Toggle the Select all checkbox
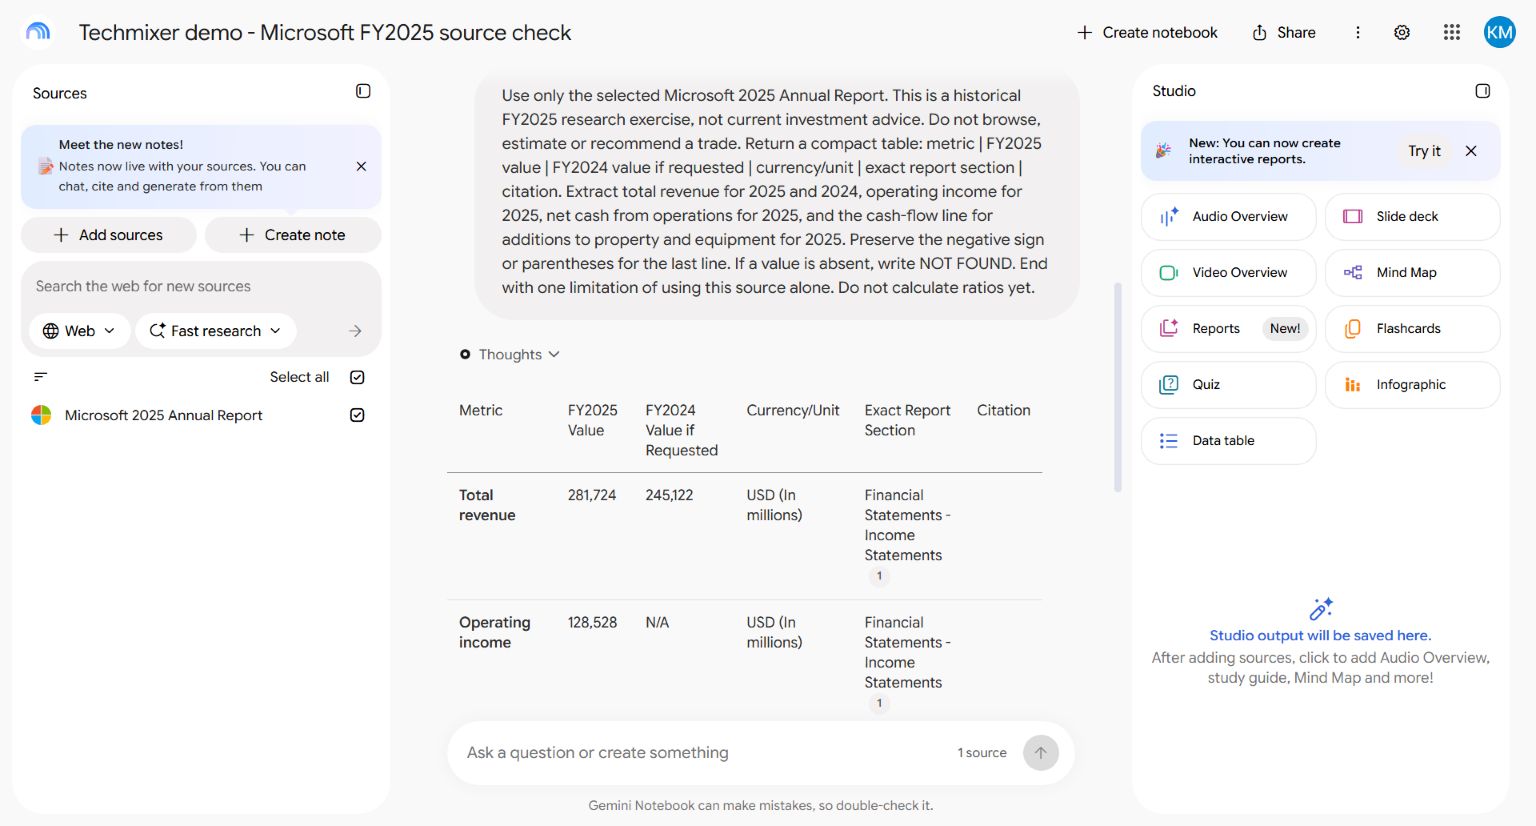The height and width of the screenshot is (826, 1536). [357, 377]
